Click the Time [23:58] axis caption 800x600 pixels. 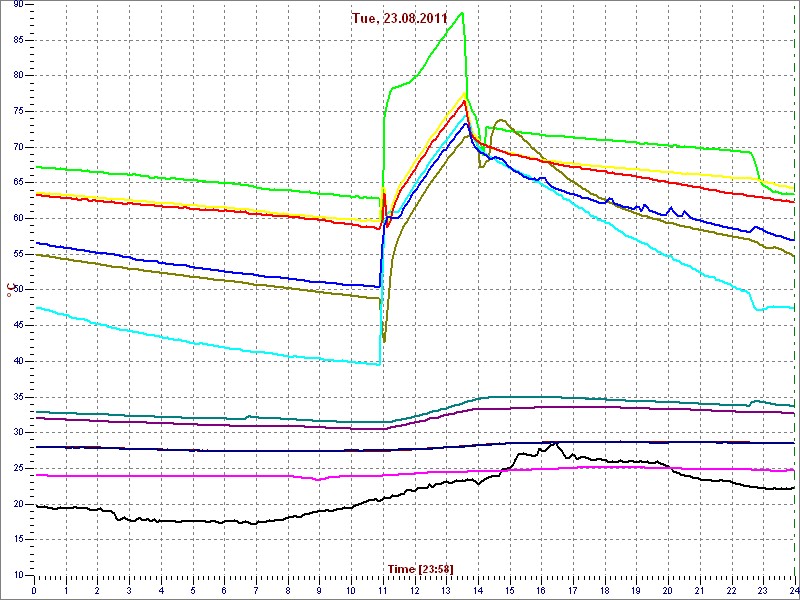[420, 568]
